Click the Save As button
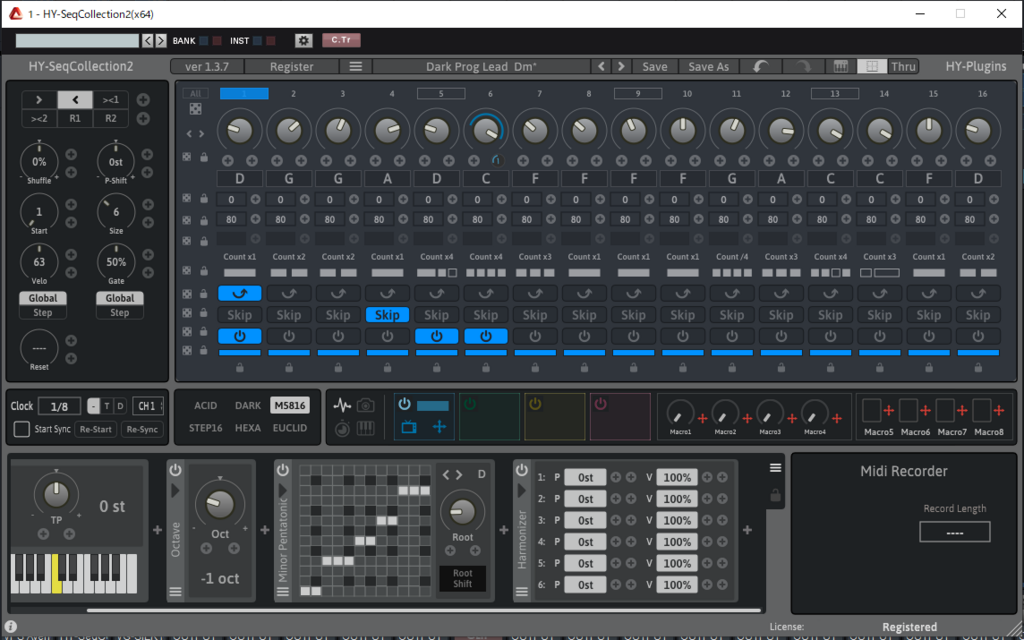1024x640 pixels. click(x=709, y=66)
